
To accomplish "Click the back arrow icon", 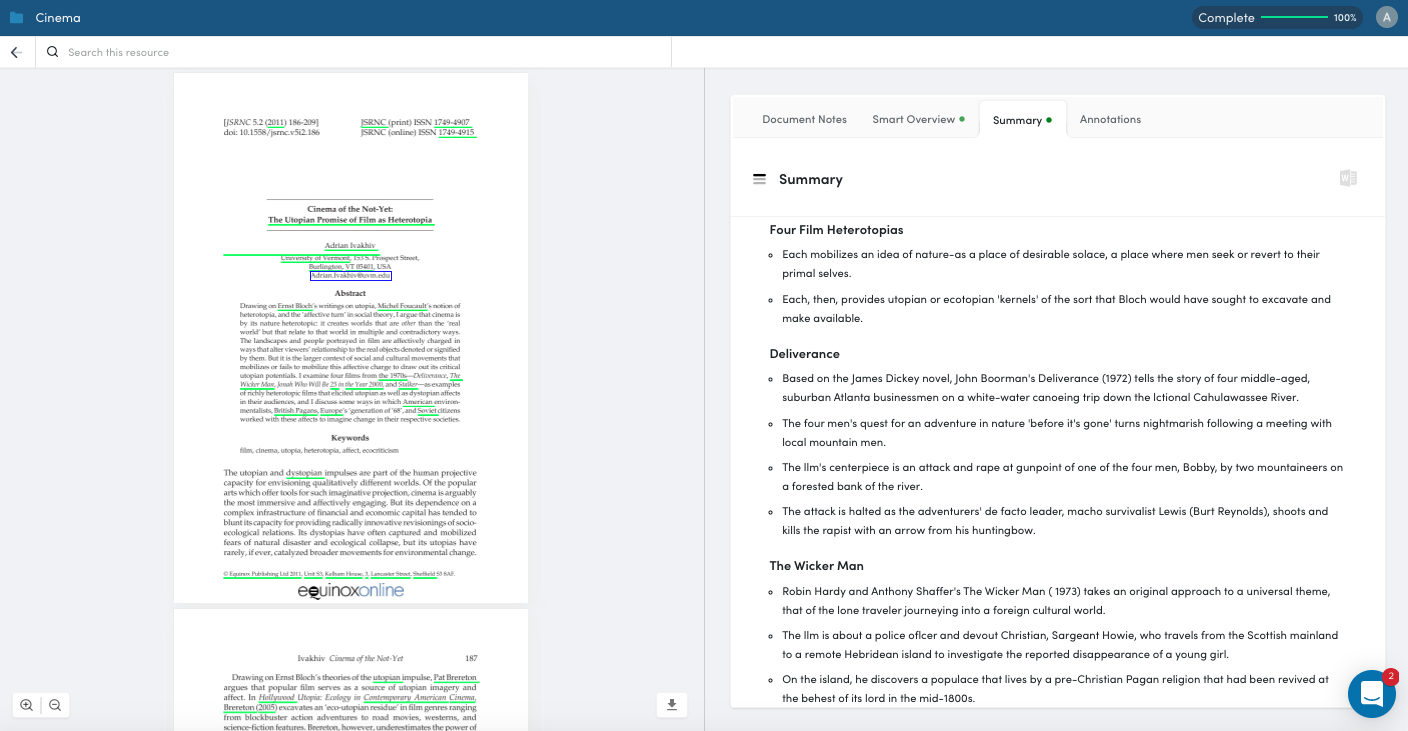I will pos(16,52).
